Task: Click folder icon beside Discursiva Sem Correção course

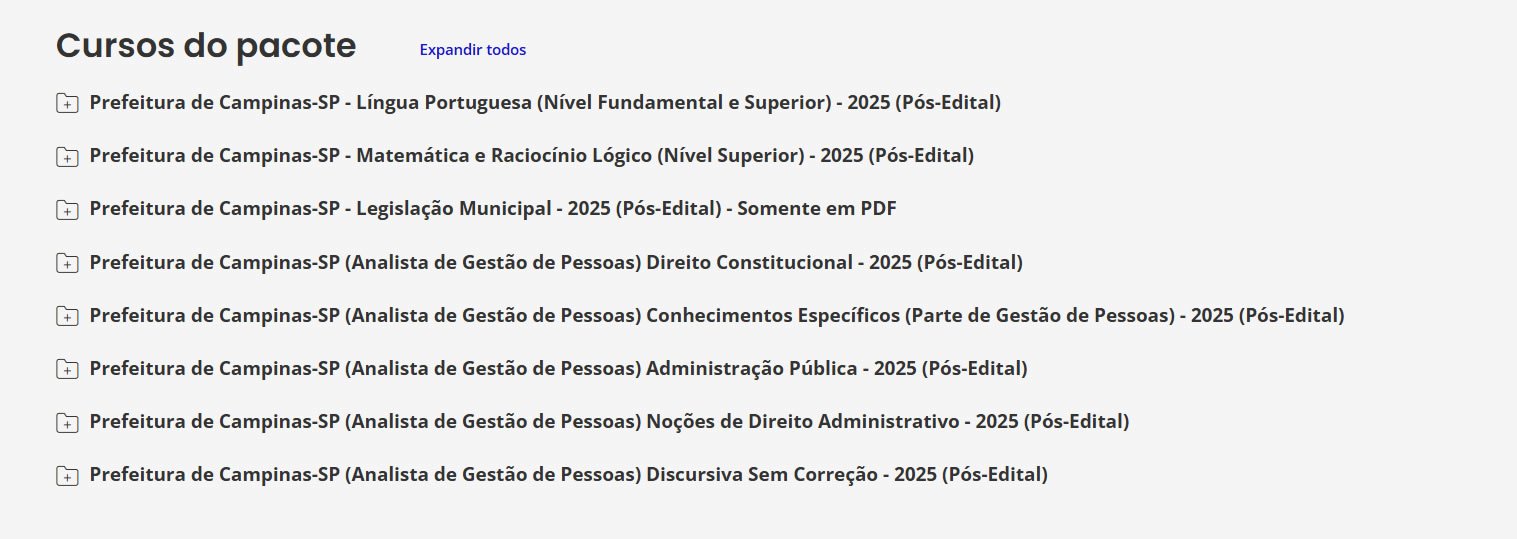Action: click(66, 476)
